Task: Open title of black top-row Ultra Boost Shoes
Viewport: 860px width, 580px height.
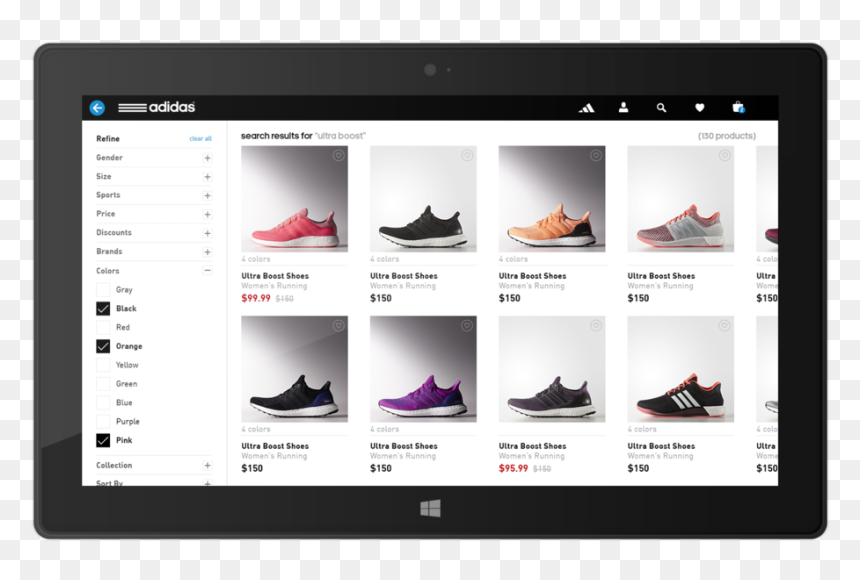Action: 404,276
